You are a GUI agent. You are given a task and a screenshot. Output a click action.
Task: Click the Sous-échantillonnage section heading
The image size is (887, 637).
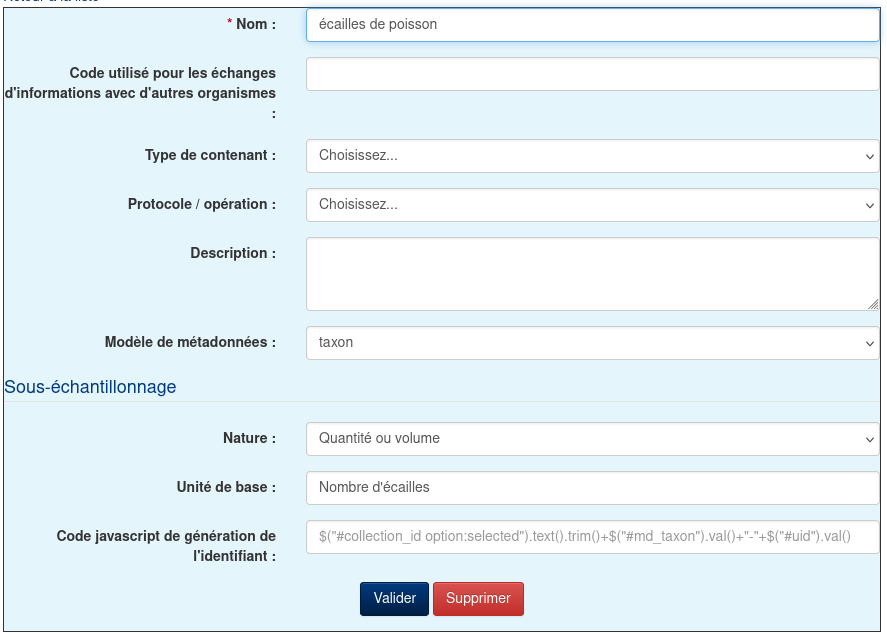coord(90,387)
